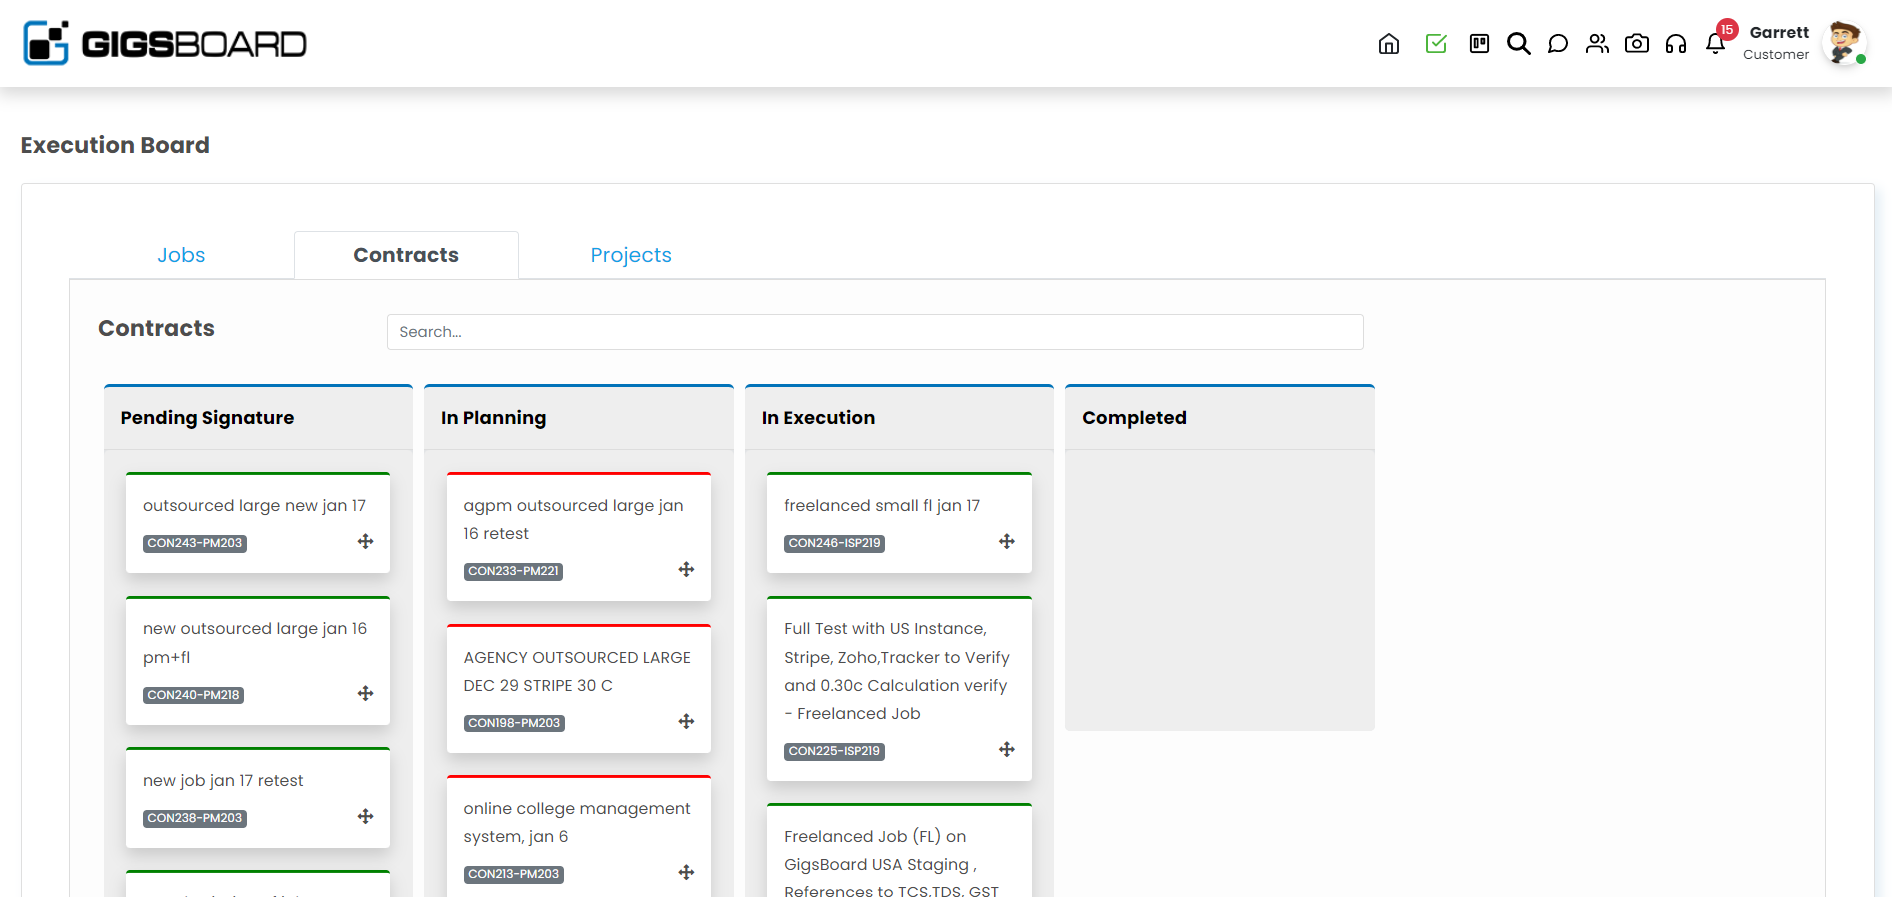Click the CON198-PM203 badge
1892x897 pixels.
point(514,723)
